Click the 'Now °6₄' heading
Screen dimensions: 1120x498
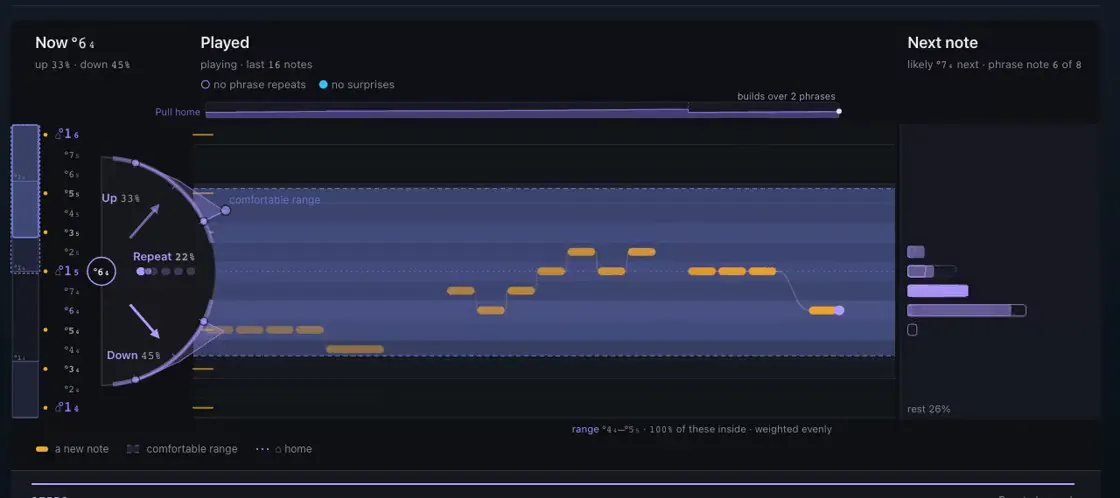pyautogui.click(x=65, y=43)
